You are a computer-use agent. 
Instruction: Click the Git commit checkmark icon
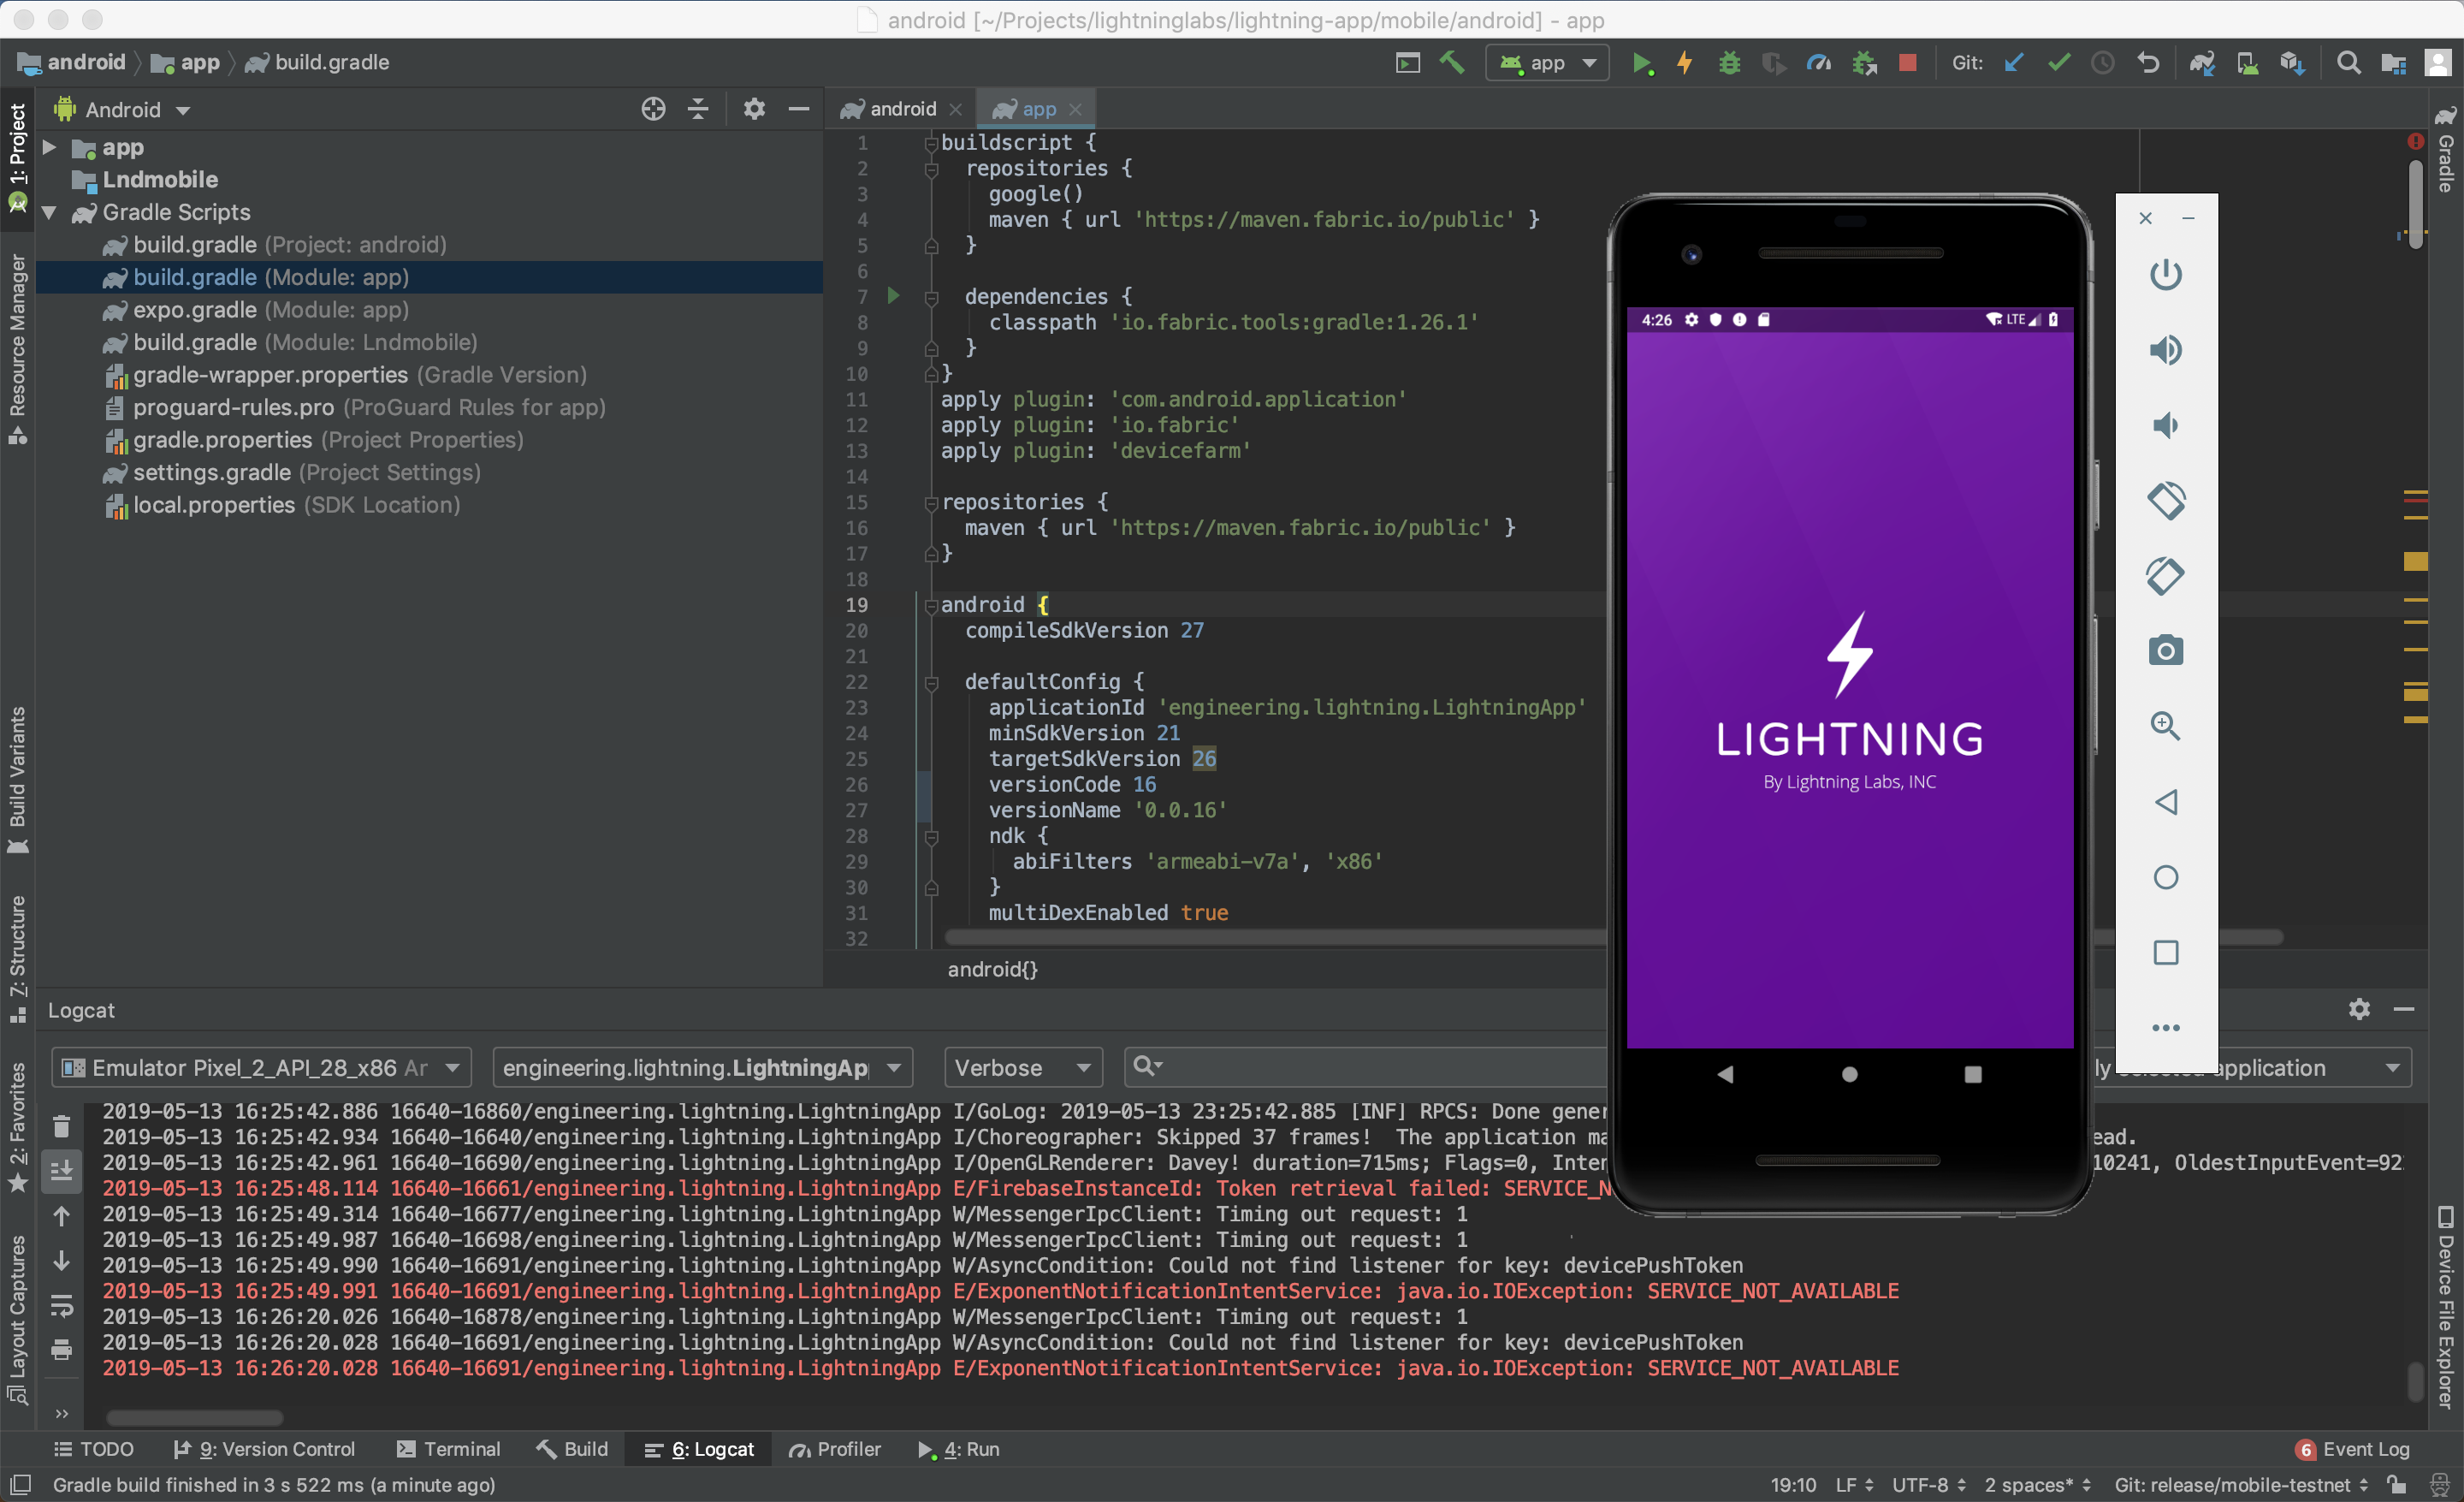coord(2058,63)
